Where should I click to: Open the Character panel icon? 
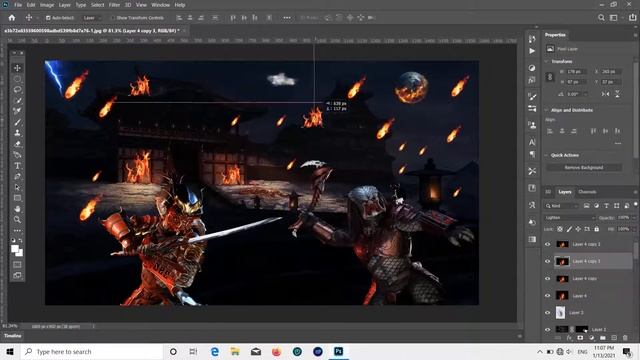click(532, 142)
